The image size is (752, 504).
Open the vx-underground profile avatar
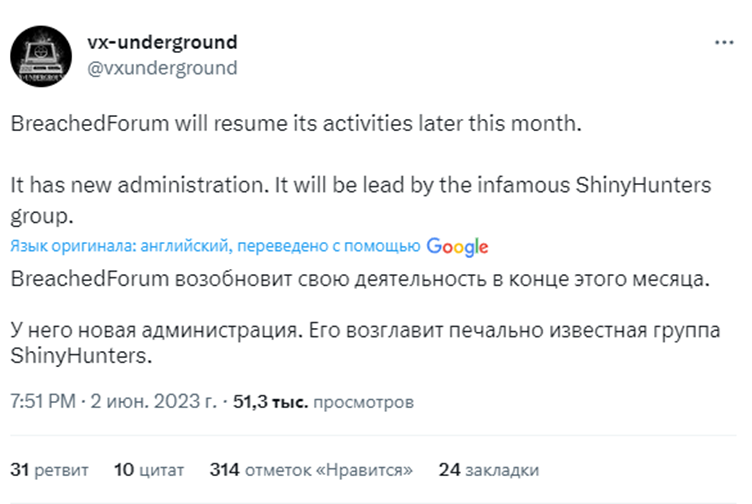41,56
